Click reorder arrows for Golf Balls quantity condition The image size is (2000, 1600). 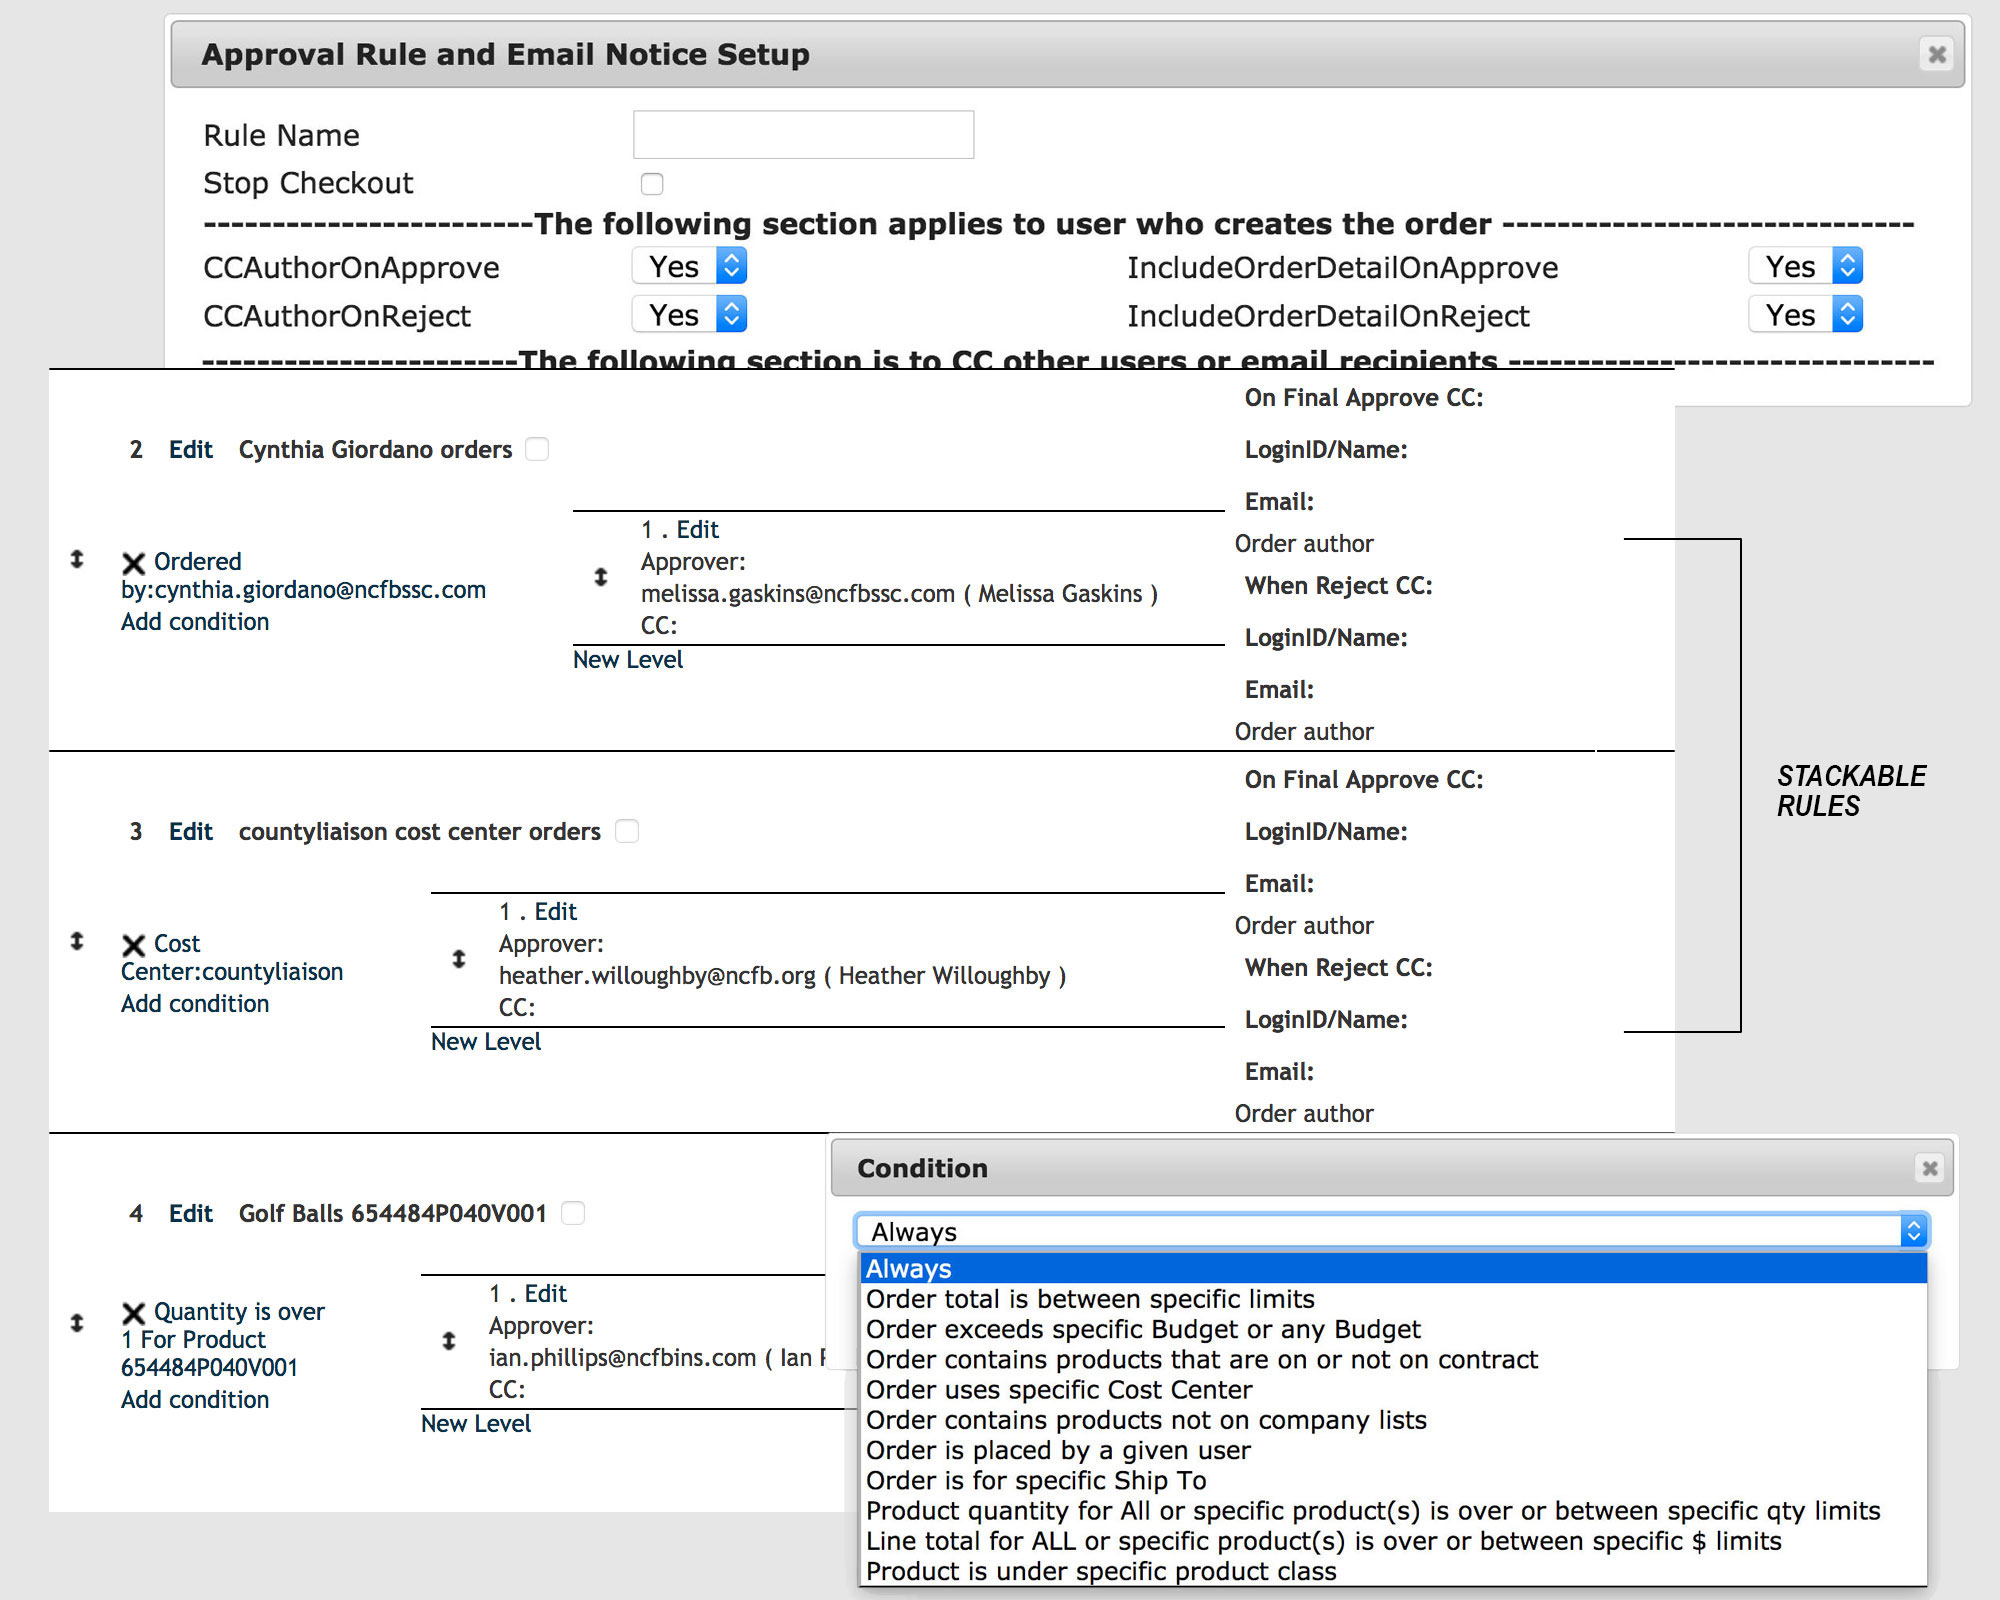click(77, 1323)
